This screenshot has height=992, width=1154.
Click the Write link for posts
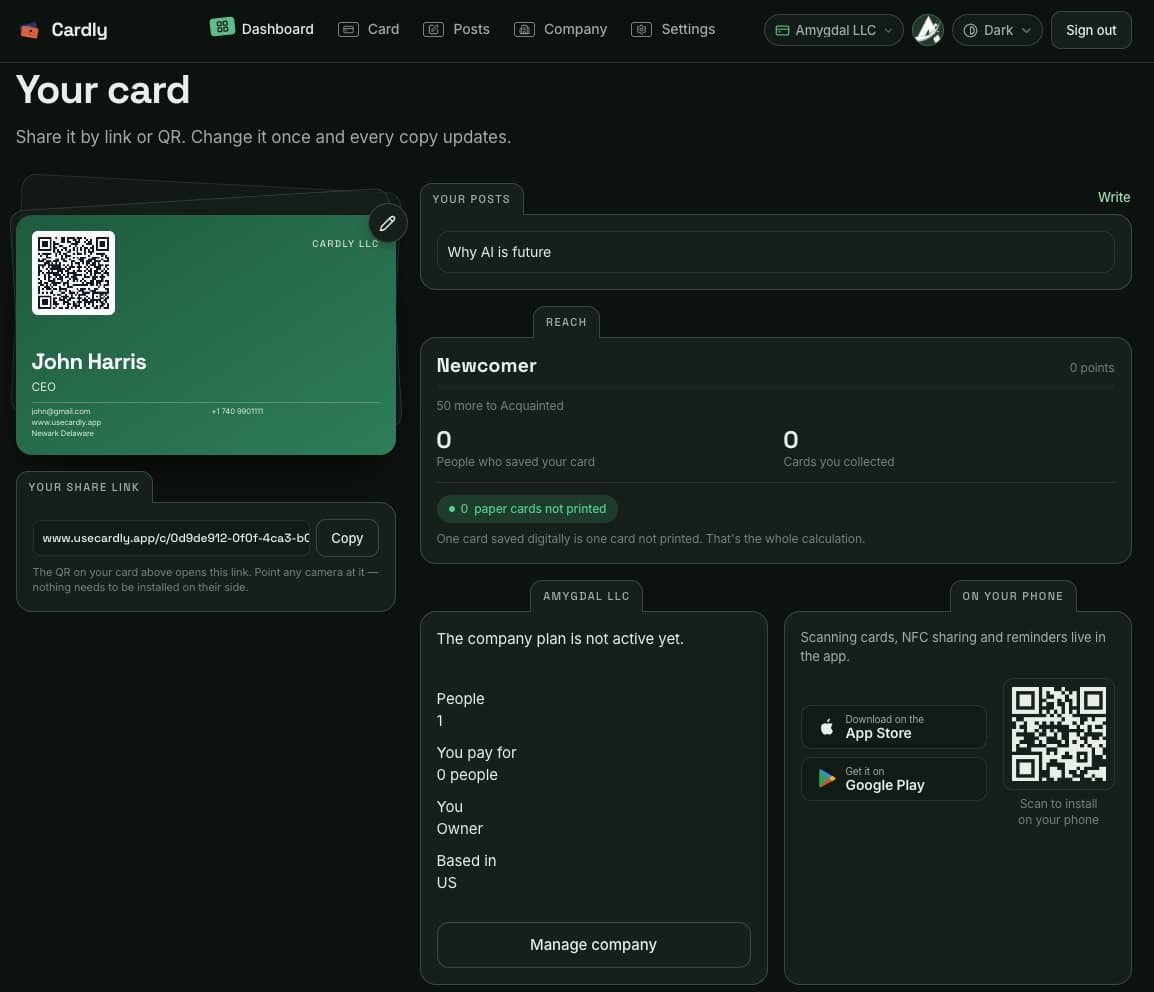click(x=1114, y=197)
